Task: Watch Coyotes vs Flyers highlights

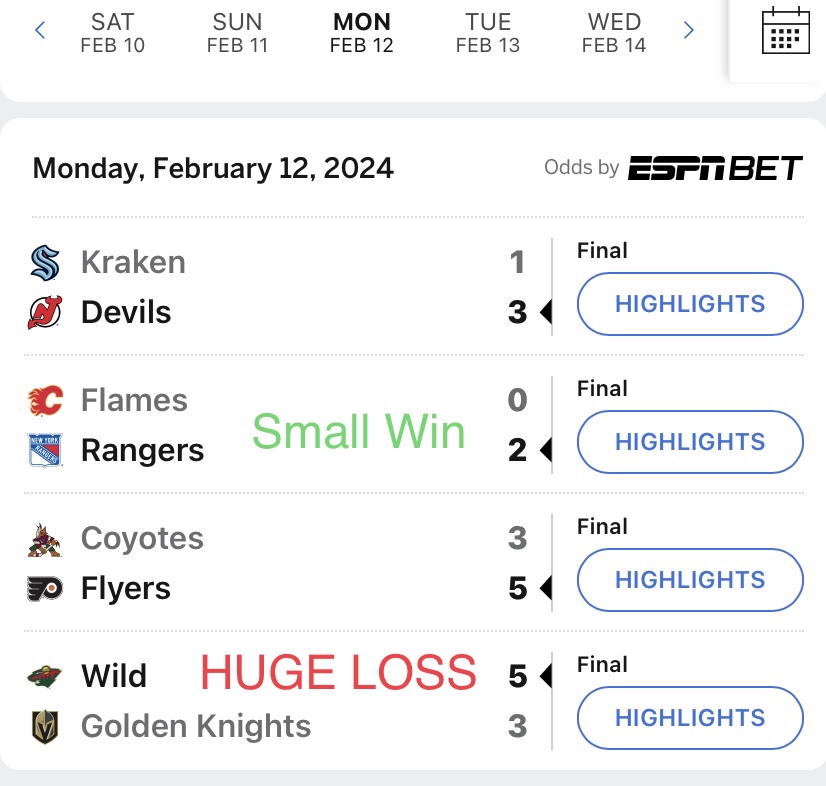Action: click(x=690, y=580)
